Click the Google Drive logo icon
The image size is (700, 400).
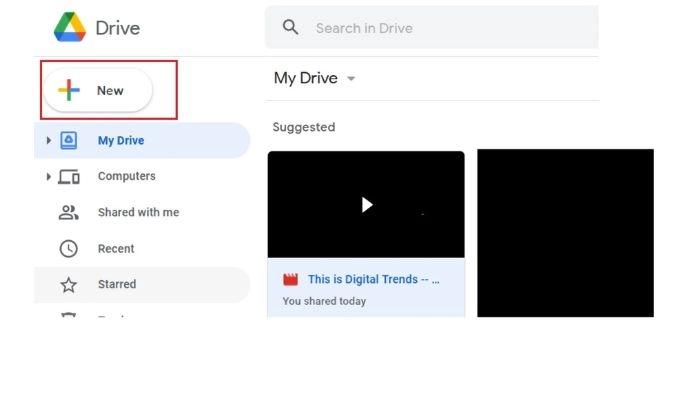[x=70, y=27]
